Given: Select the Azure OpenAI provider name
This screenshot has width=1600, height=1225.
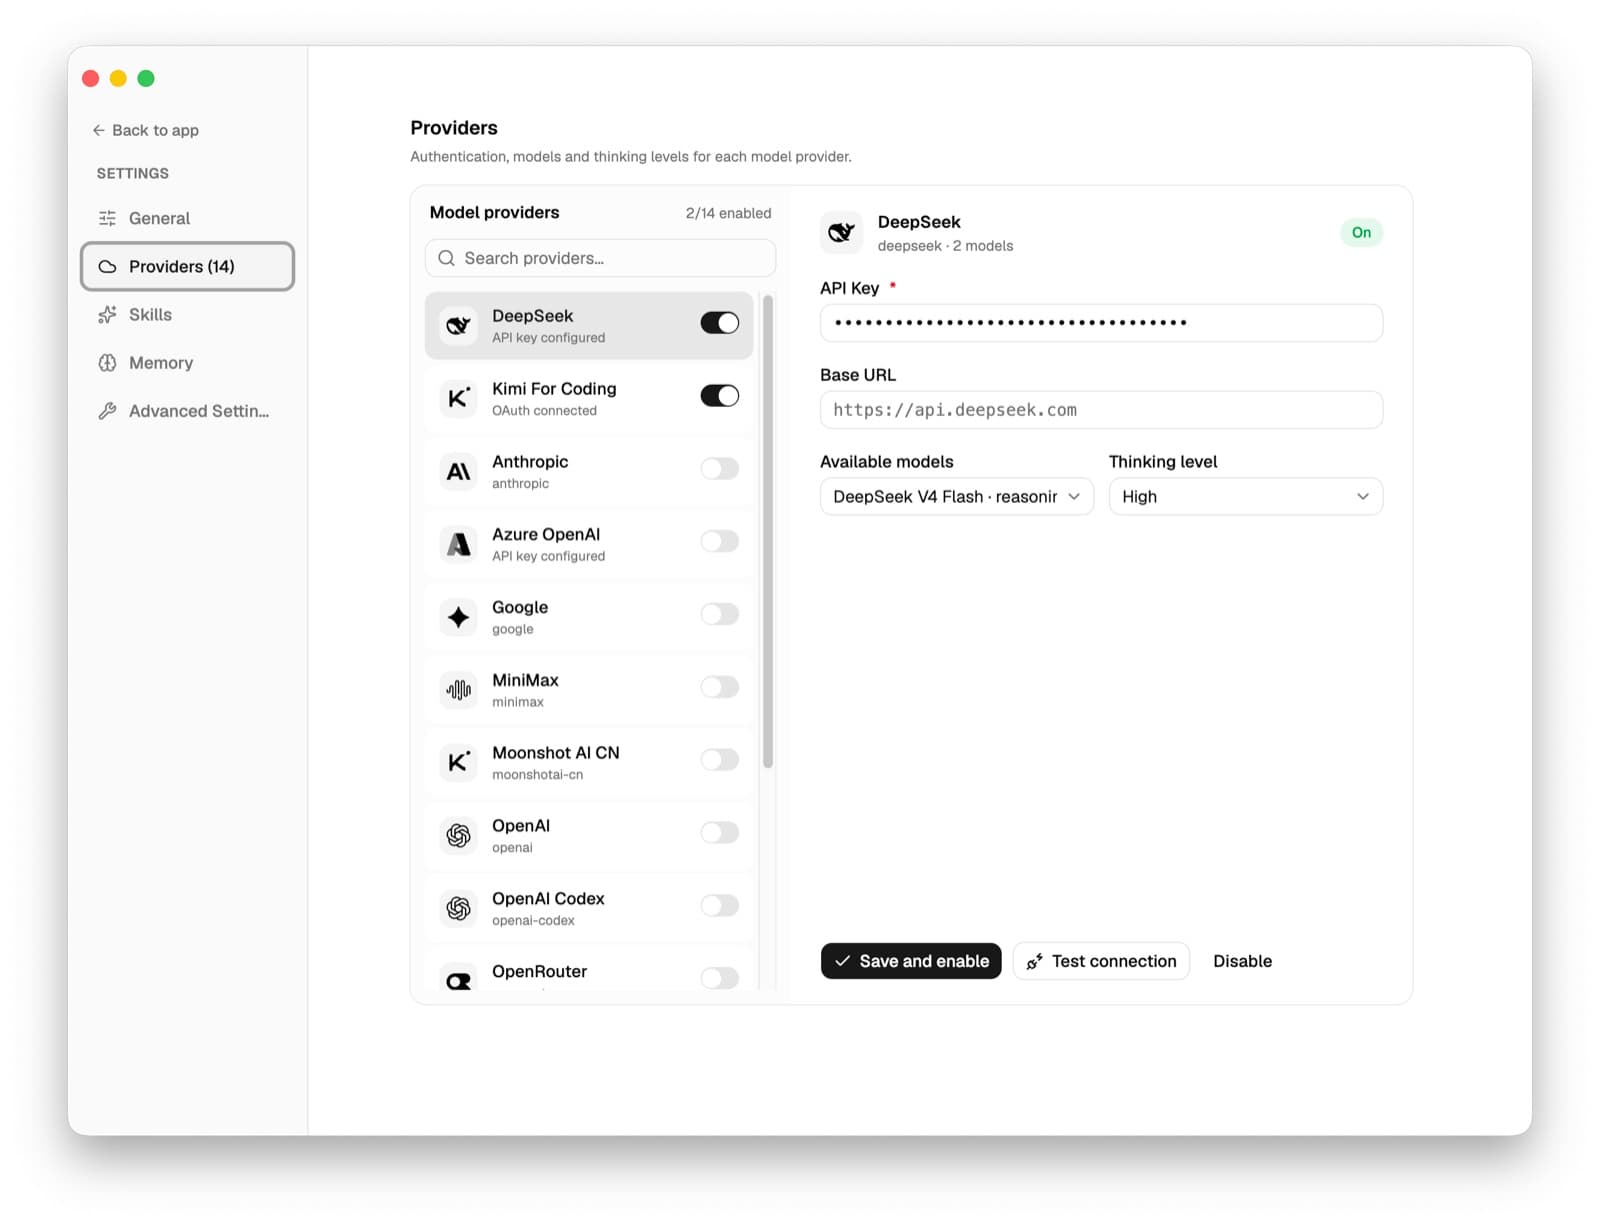Looking at the screenshot, I should 546,535.
